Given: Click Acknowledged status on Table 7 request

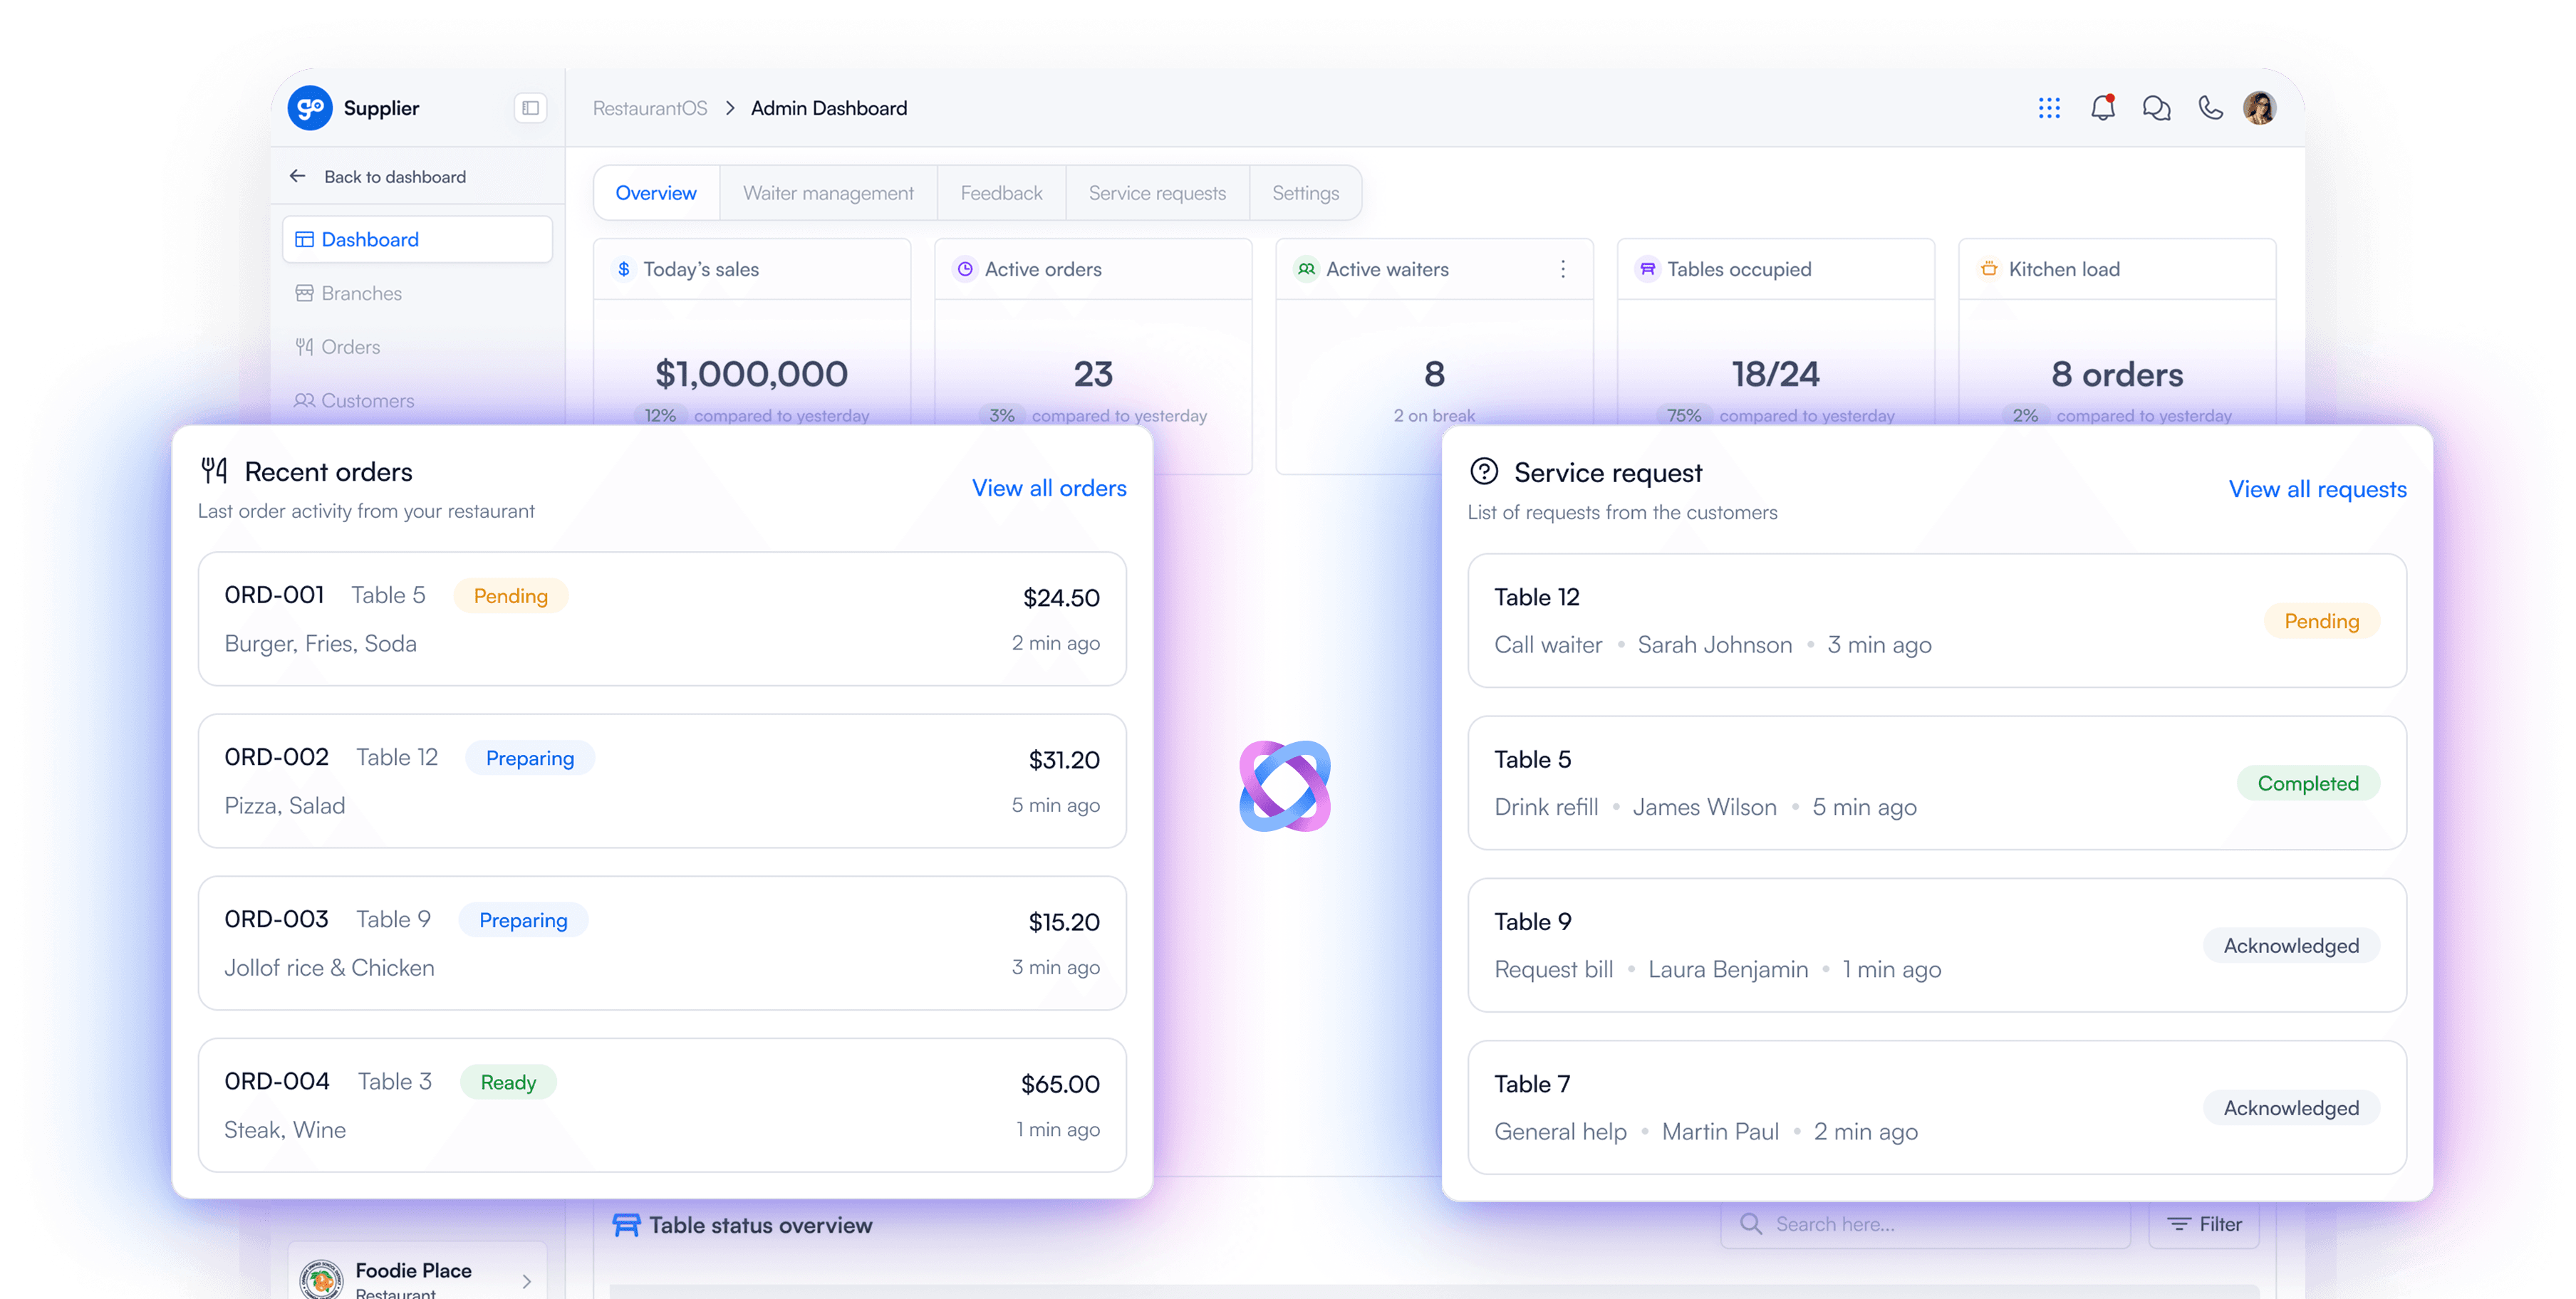Looking at the screenshot, I should (2291, 1107).
